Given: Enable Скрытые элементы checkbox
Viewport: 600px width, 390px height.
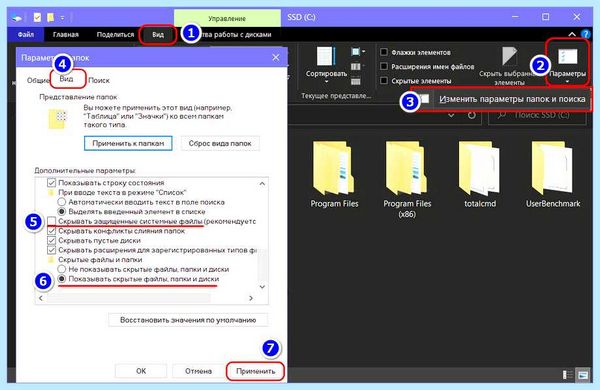Looking at the screenshot, I should (x=383, y=80).
